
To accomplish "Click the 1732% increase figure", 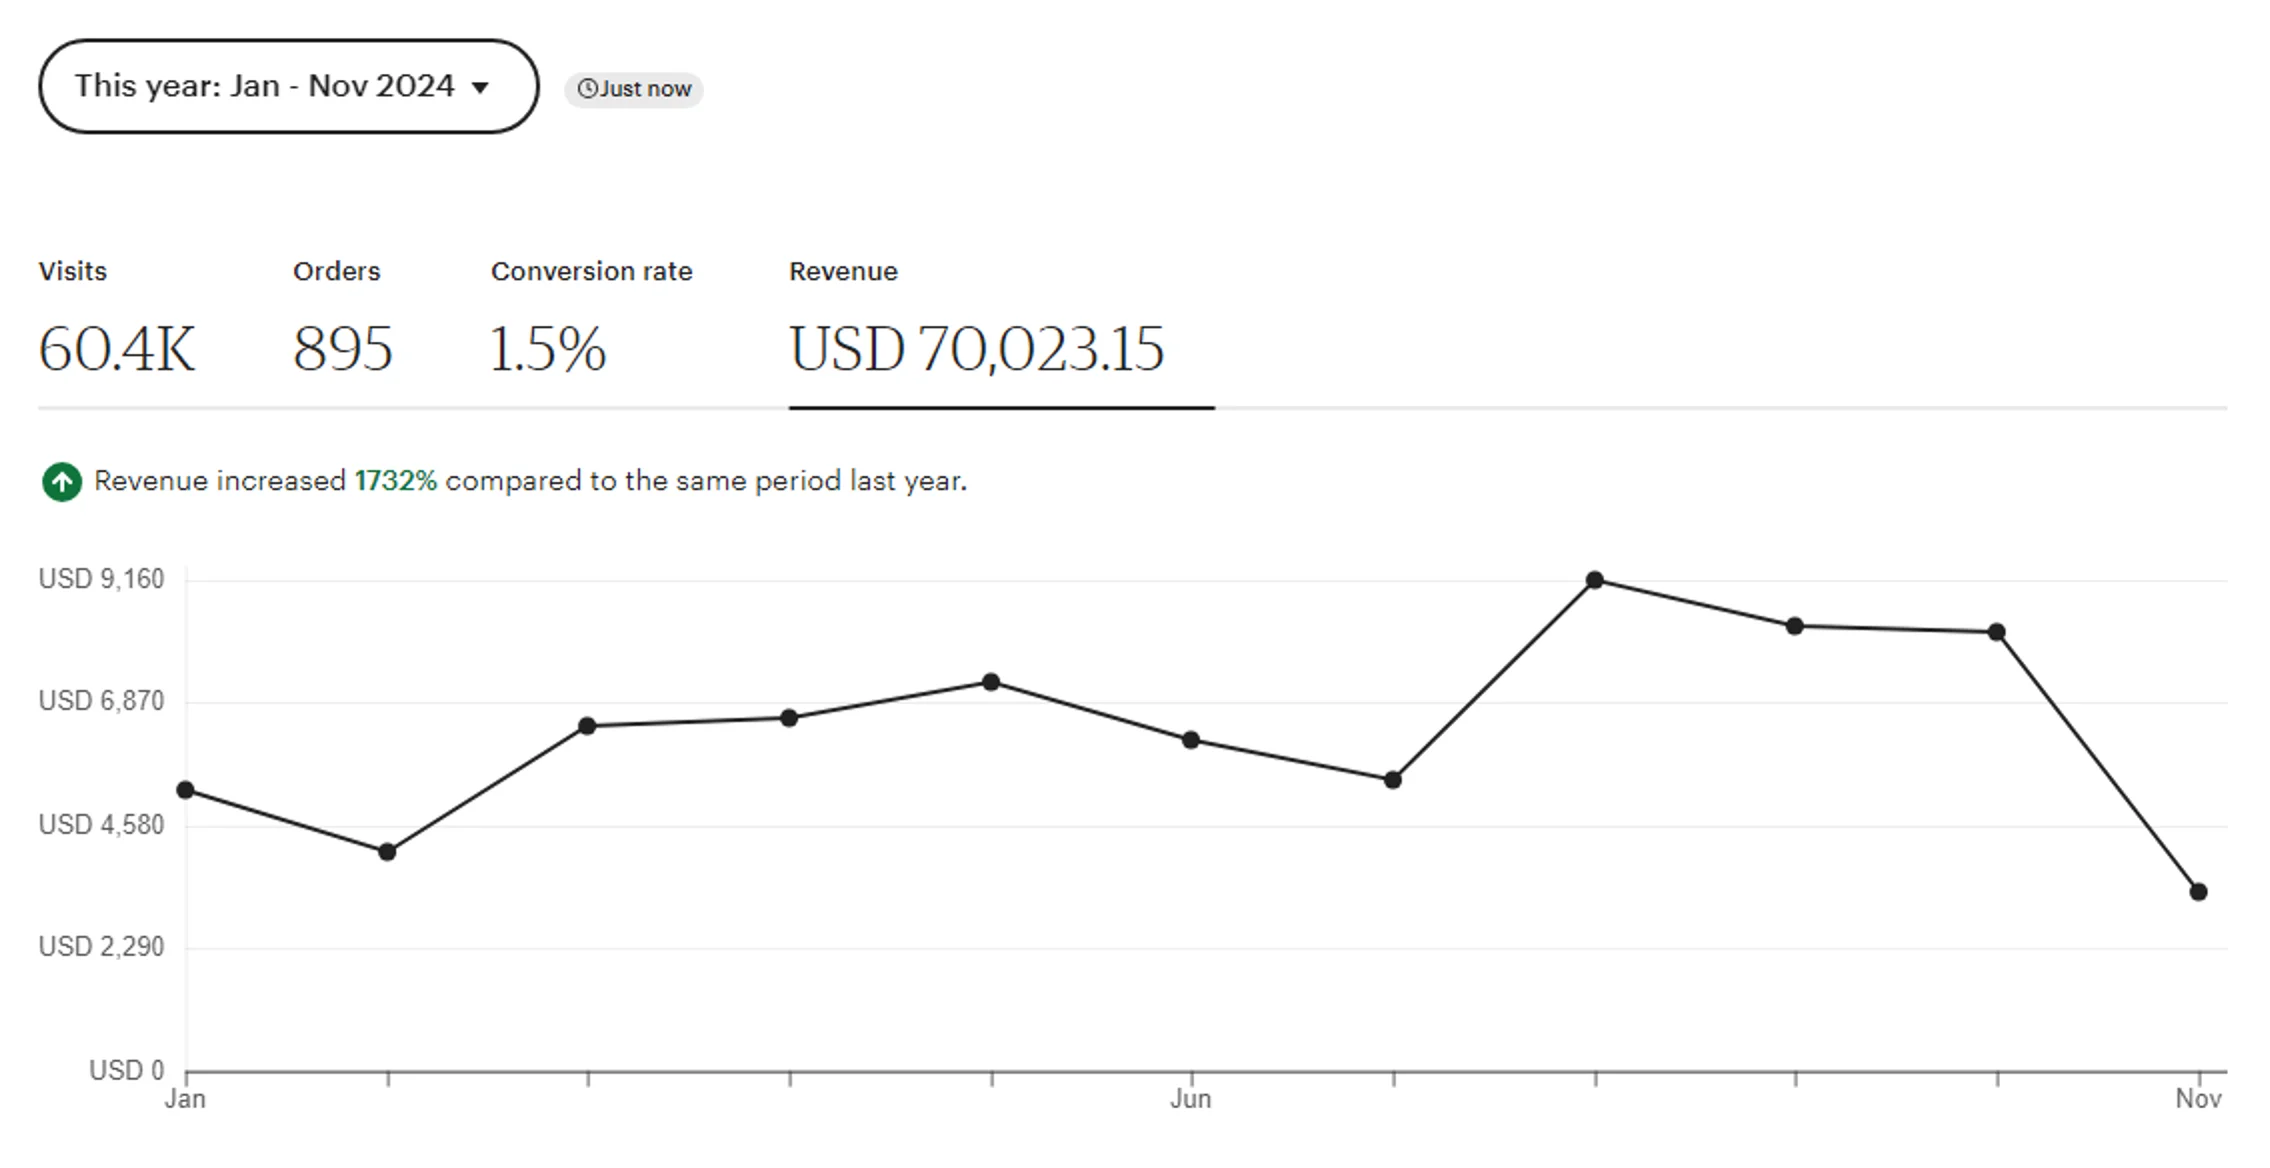I will (396, 481).
